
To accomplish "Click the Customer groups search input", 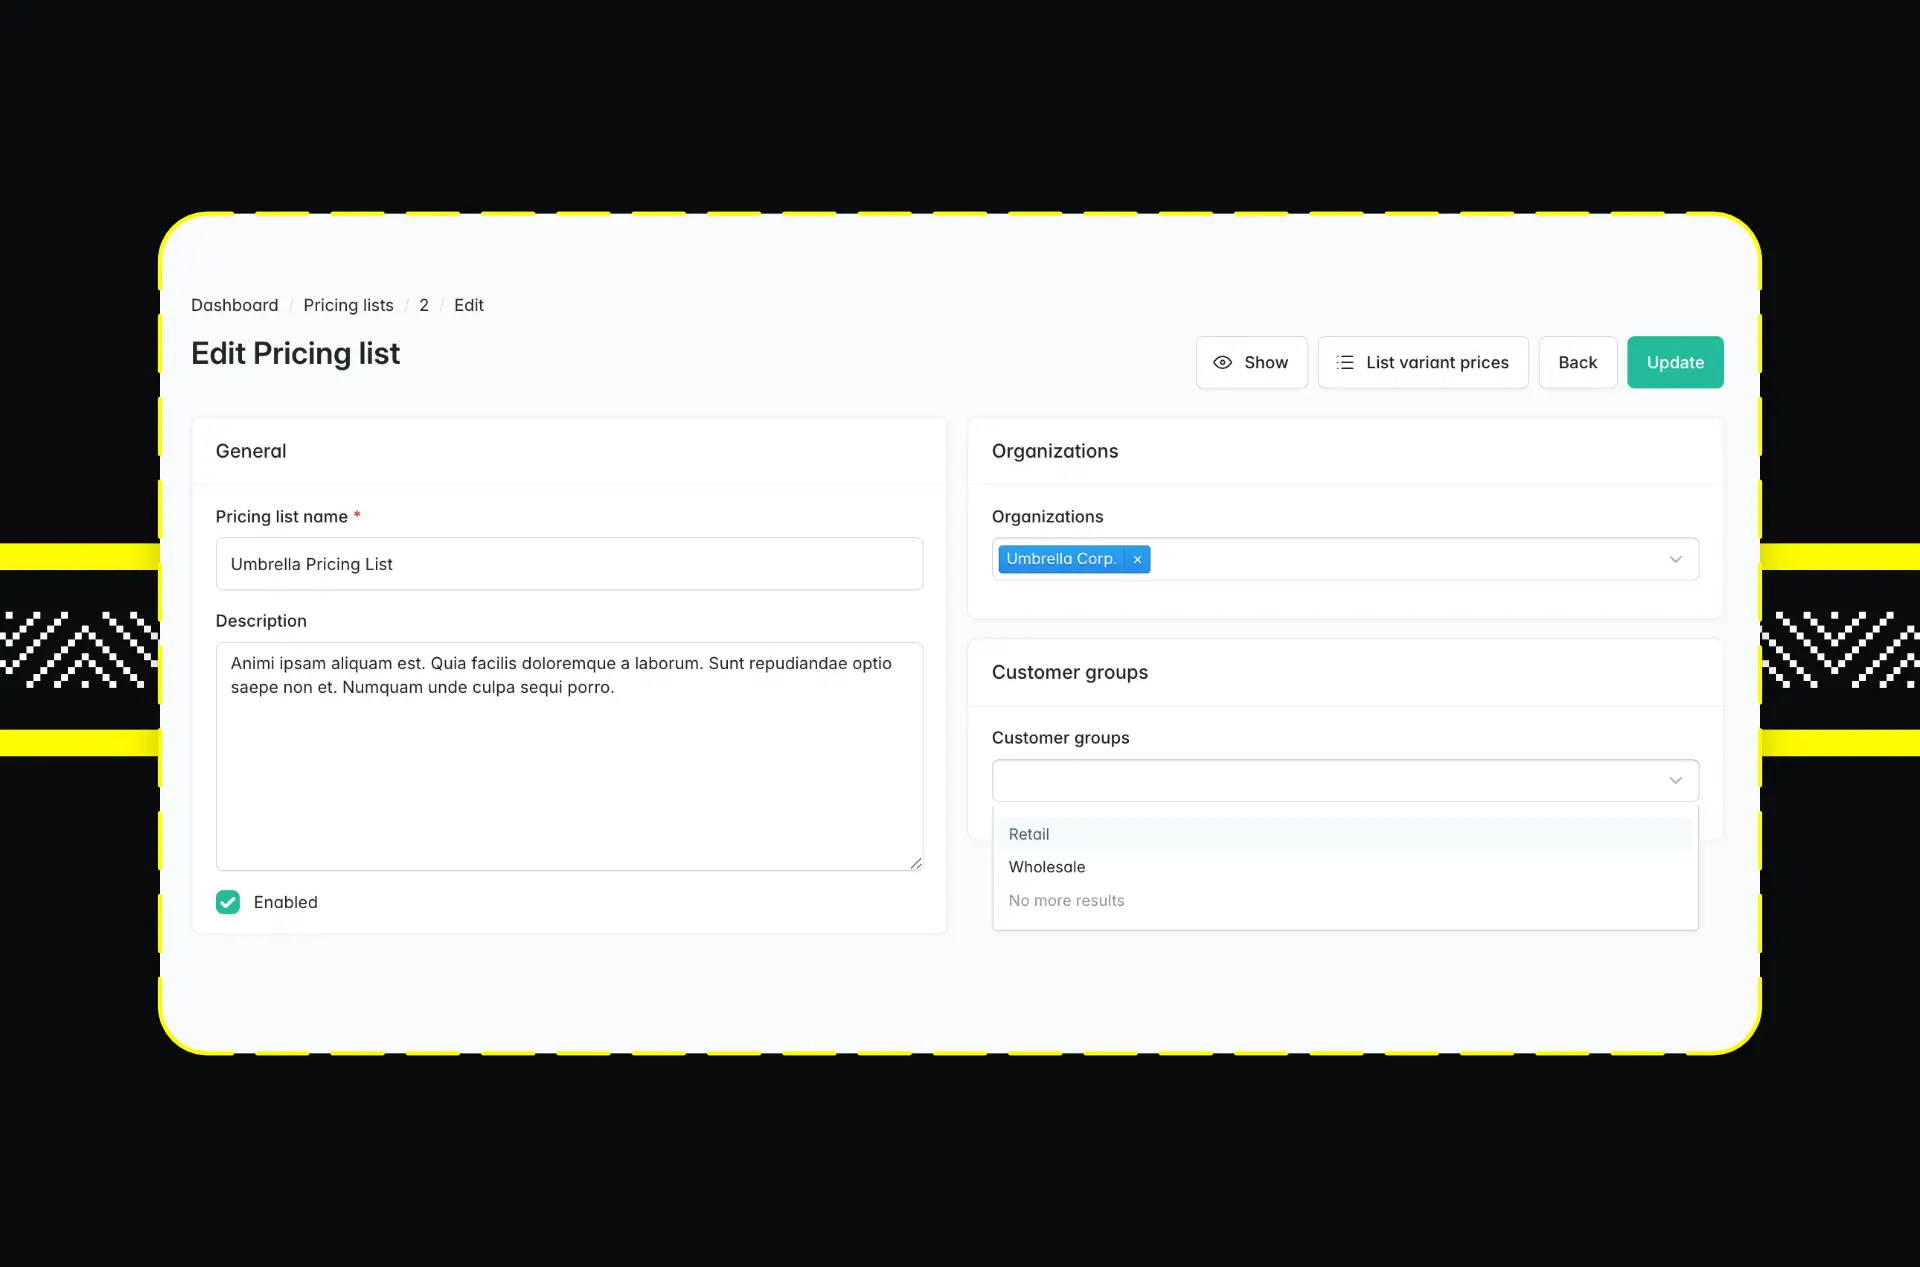I will coord(1320,780).
